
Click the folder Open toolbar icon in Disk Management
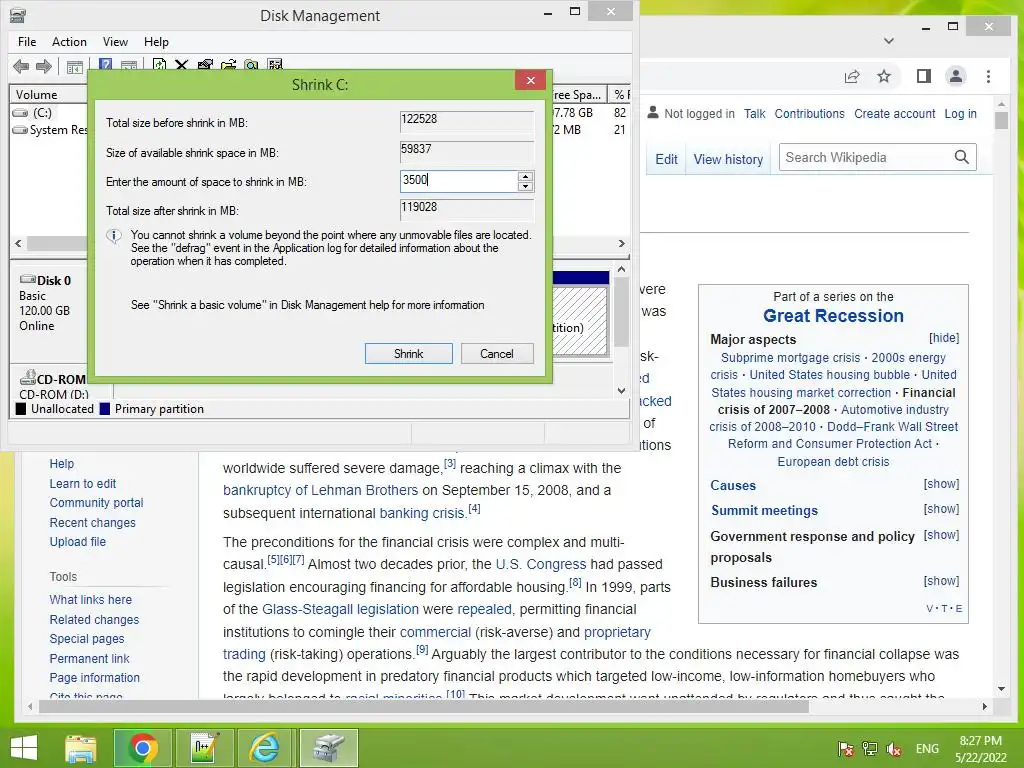point(228,65)
